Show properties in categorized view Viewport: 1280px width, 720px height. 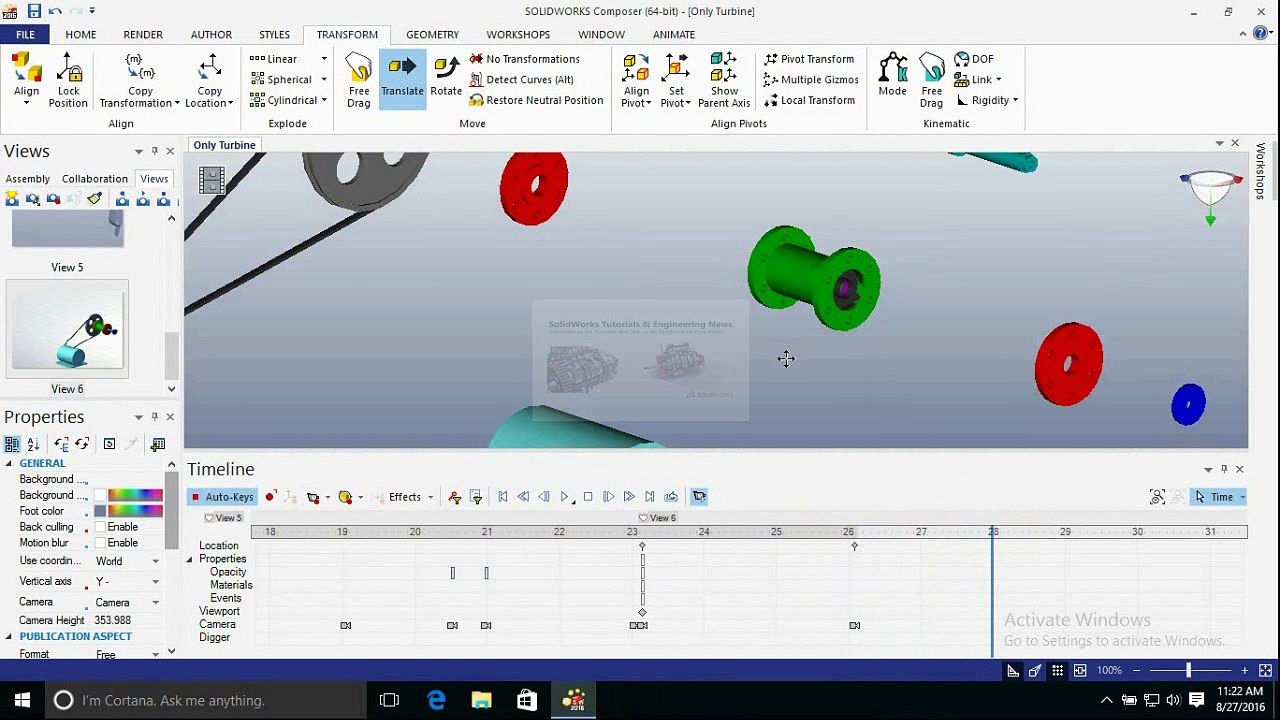click(12, 444)
